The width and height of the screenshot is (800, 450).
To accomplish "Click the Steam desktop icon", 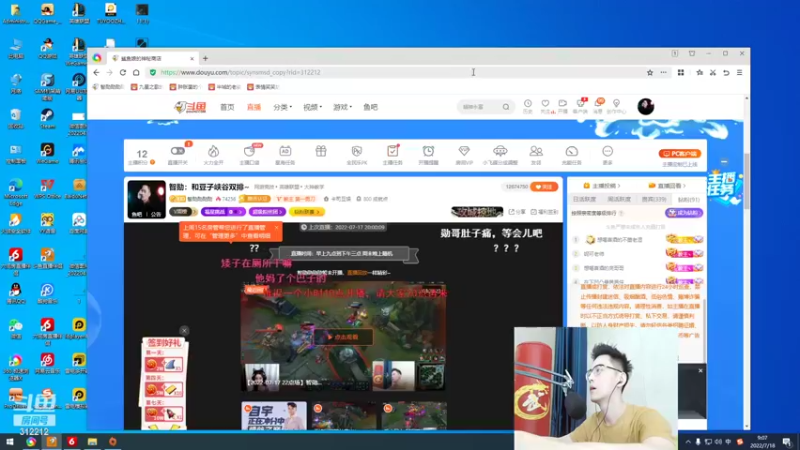I will pyautogui.click(x=47, y=118).
